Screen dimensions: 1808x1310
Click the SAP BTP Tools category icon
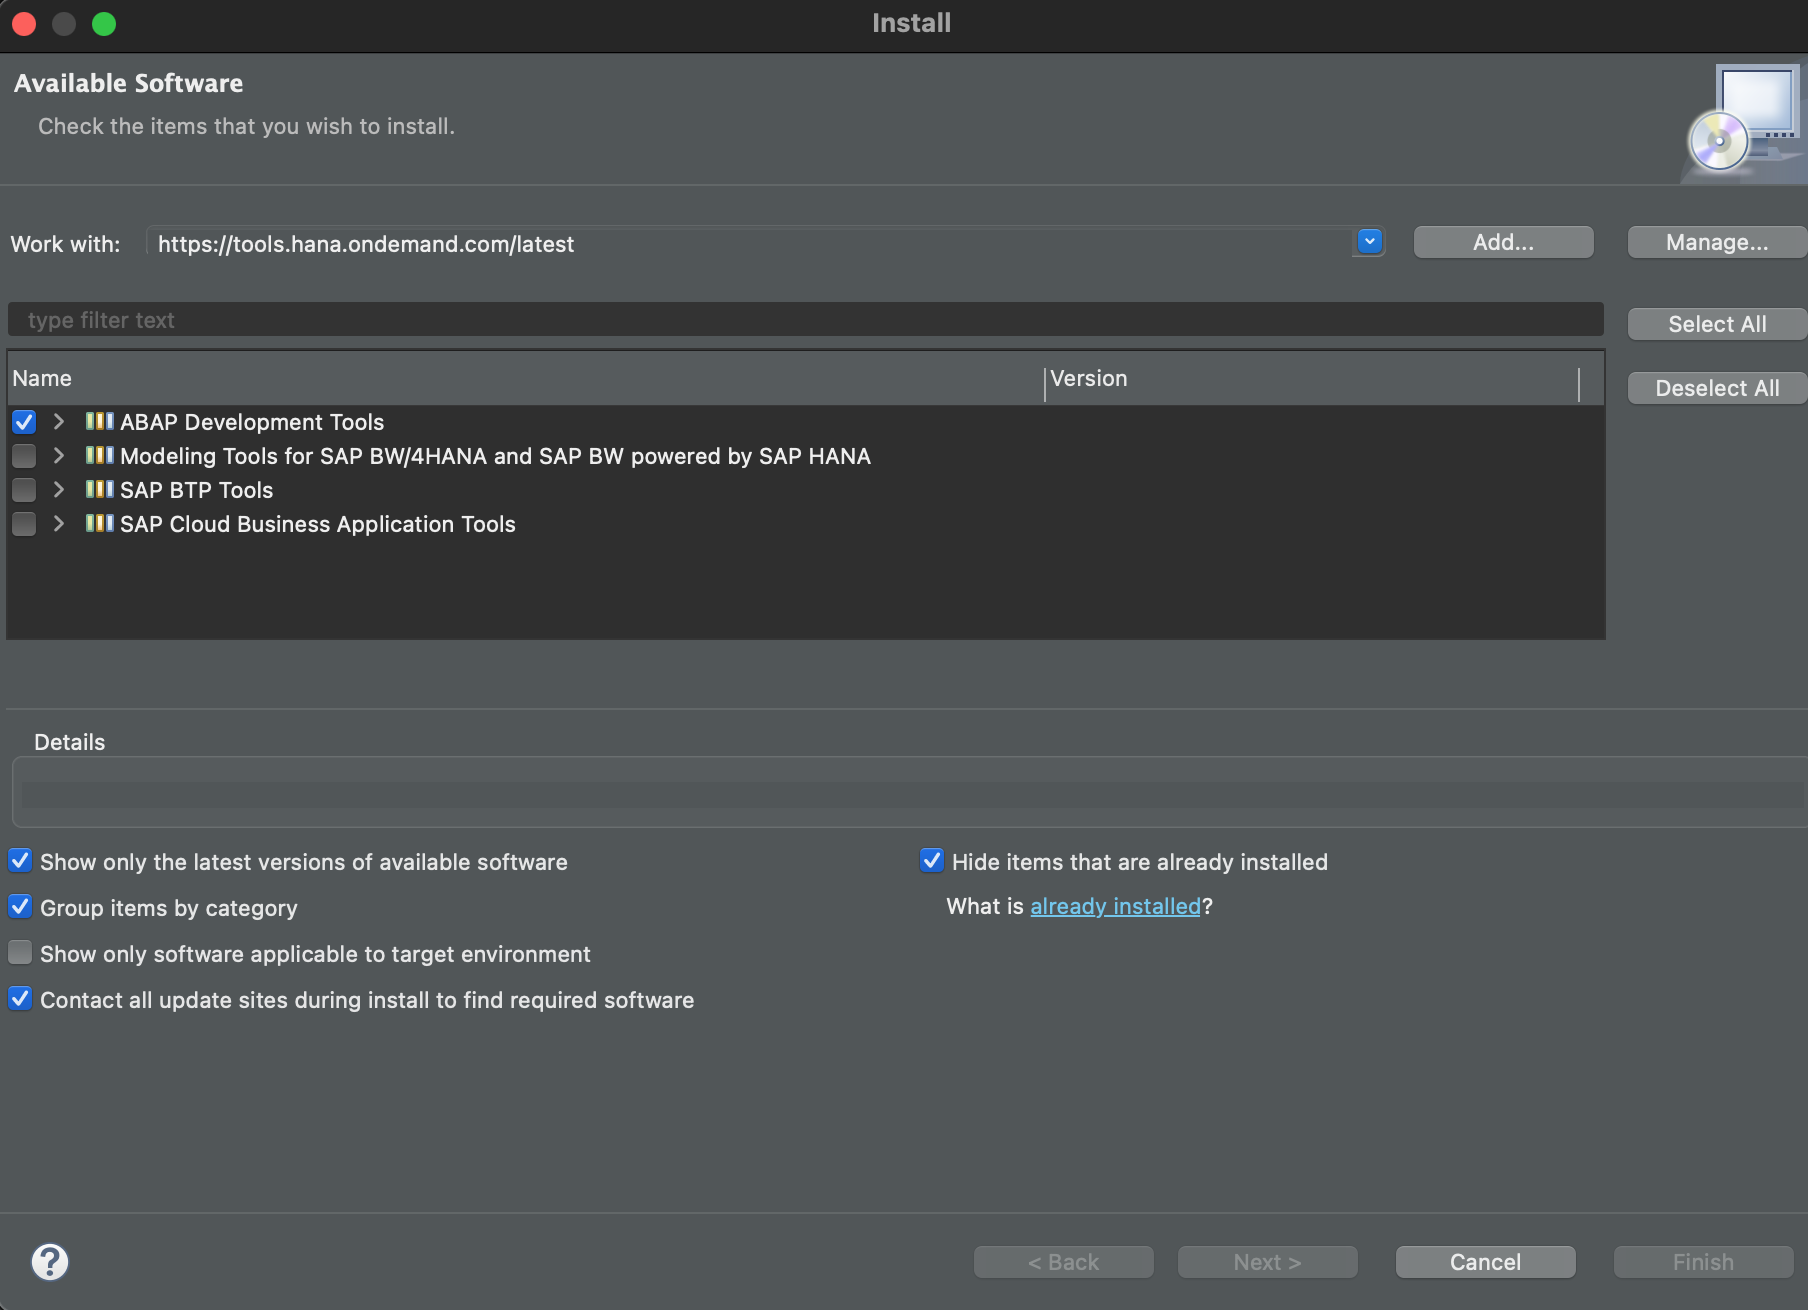(x=99, y=489)
